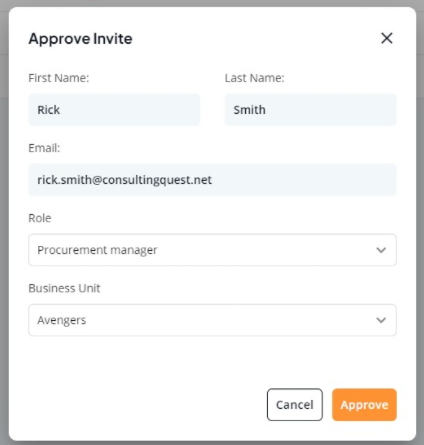Click the Approve Invite dialog heading
The height and width of the screenshot is (445, 424).
point(80,39)
